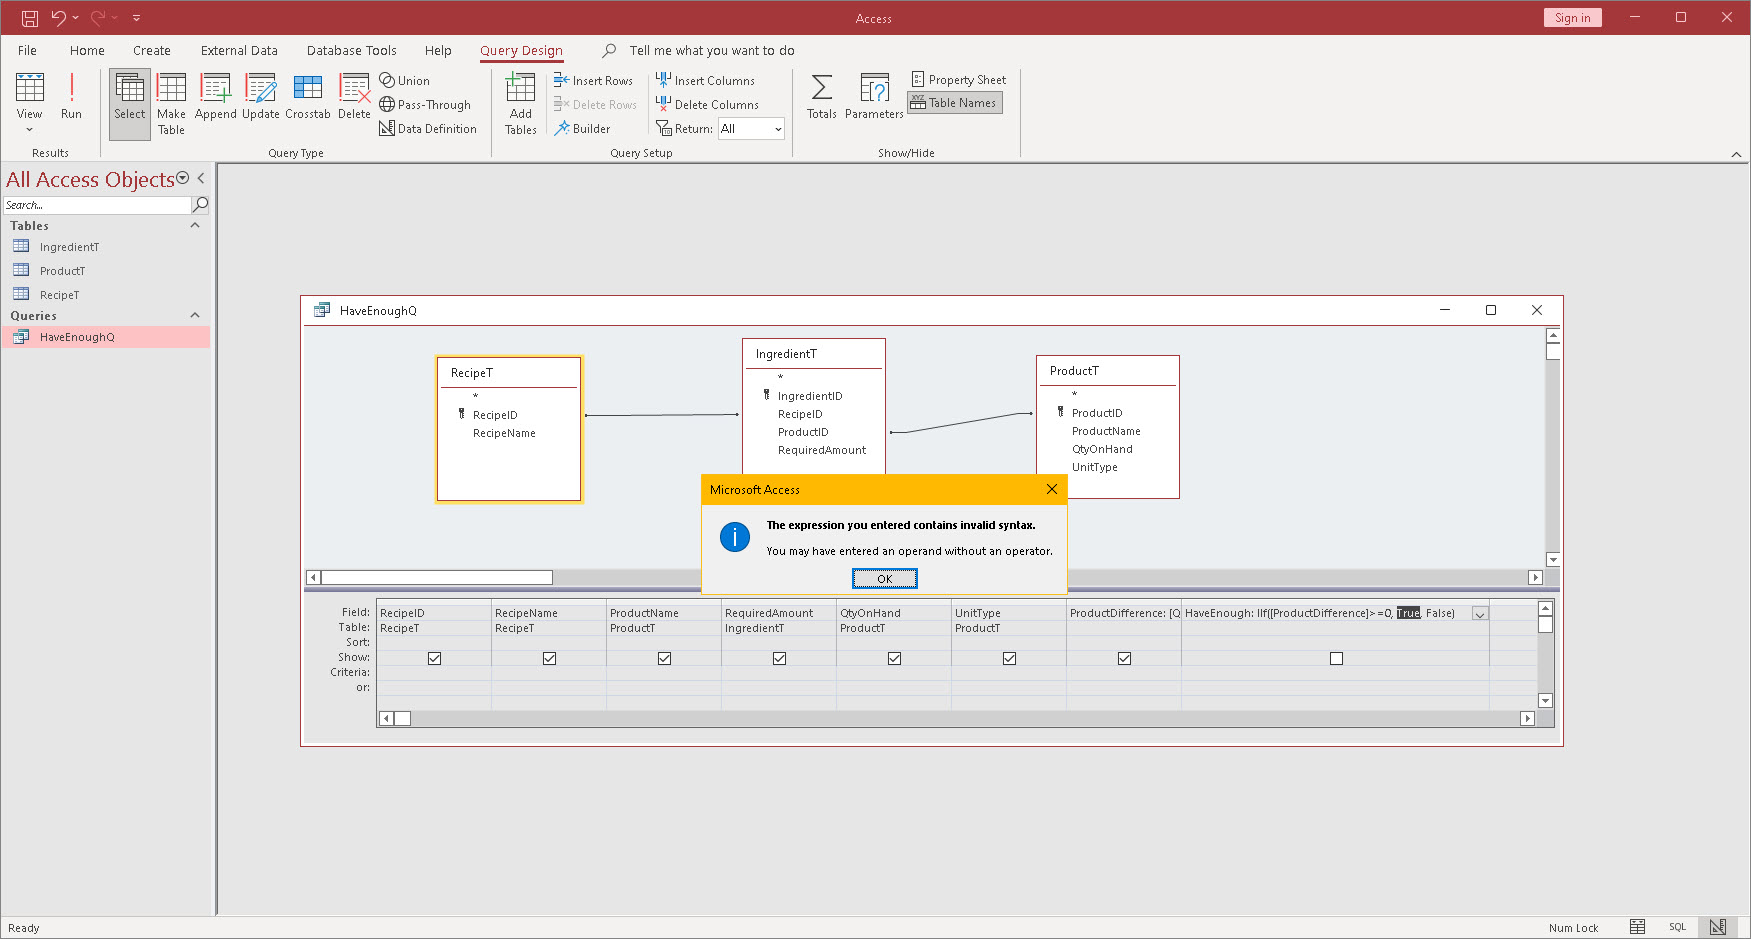The height and width of the screenshot is (939, 1751).
Task: Run the HaveEnoughQ query
Action: [71, 97]
